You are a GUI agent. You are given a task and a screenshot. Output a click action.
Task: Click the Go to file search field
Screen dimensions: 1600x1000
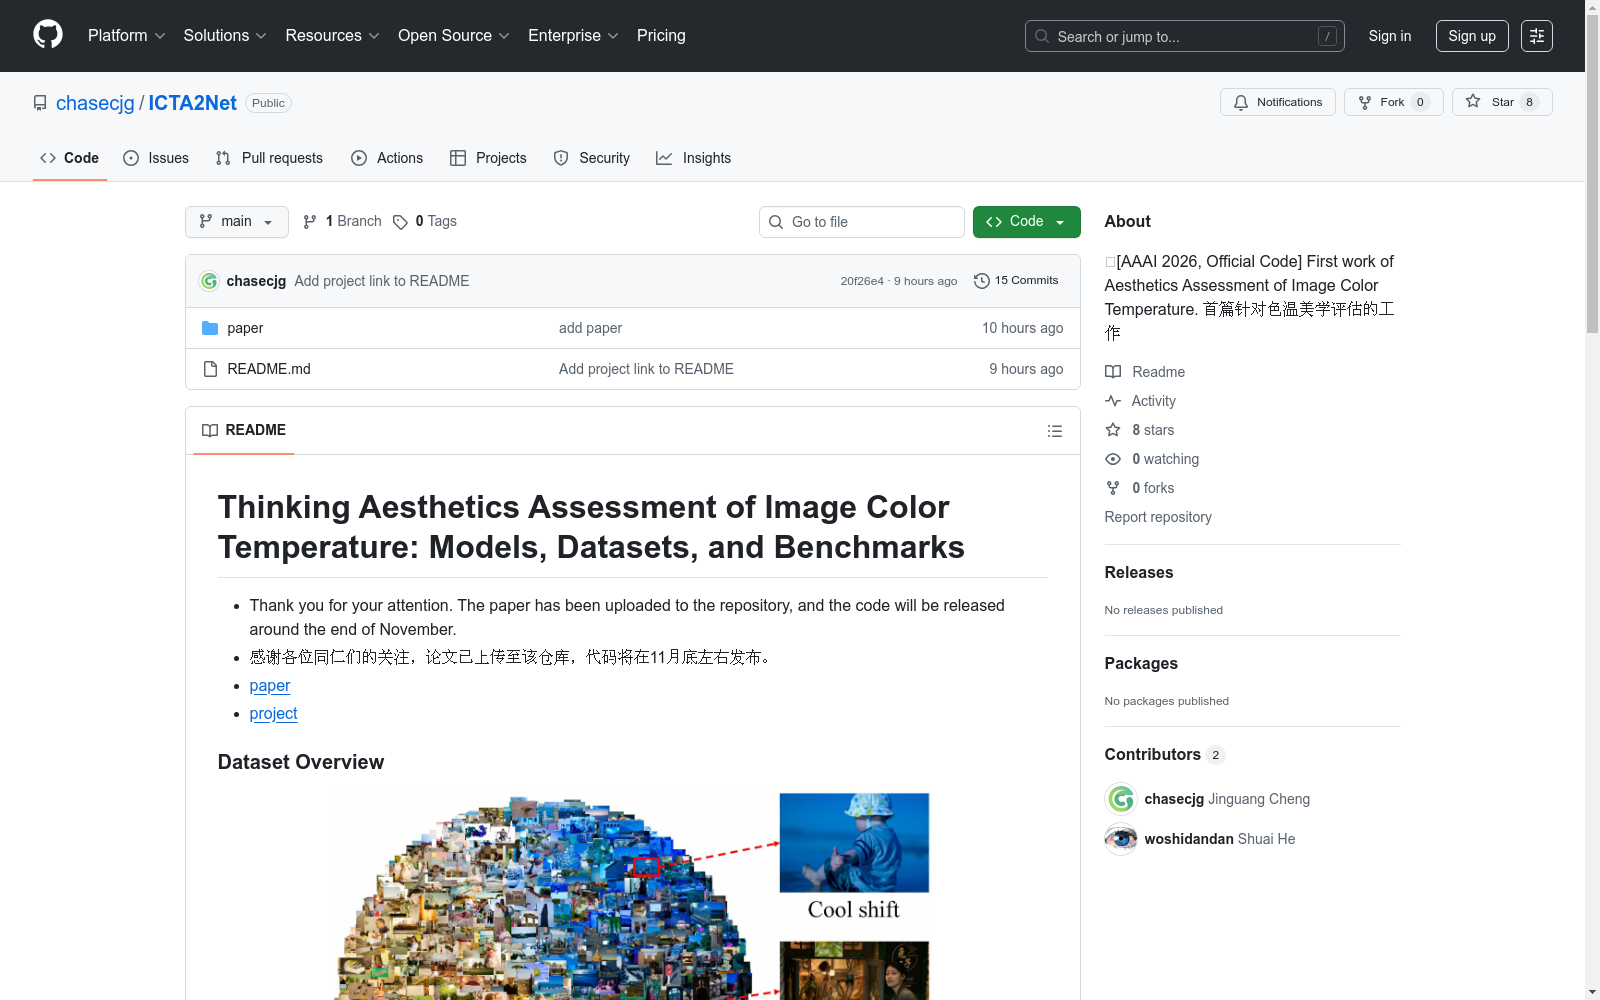862,222
